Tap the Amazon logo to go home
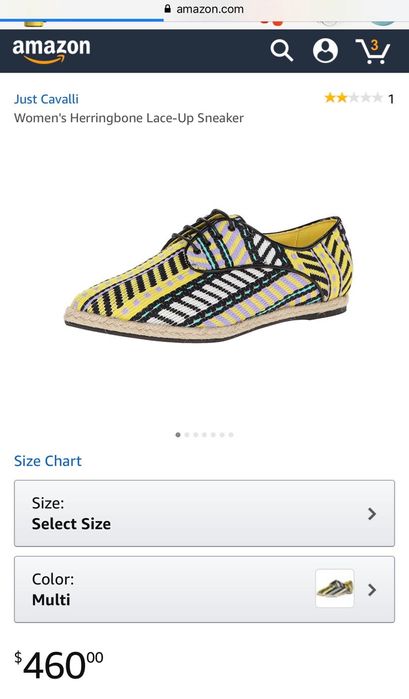 [x=51, y=50]
